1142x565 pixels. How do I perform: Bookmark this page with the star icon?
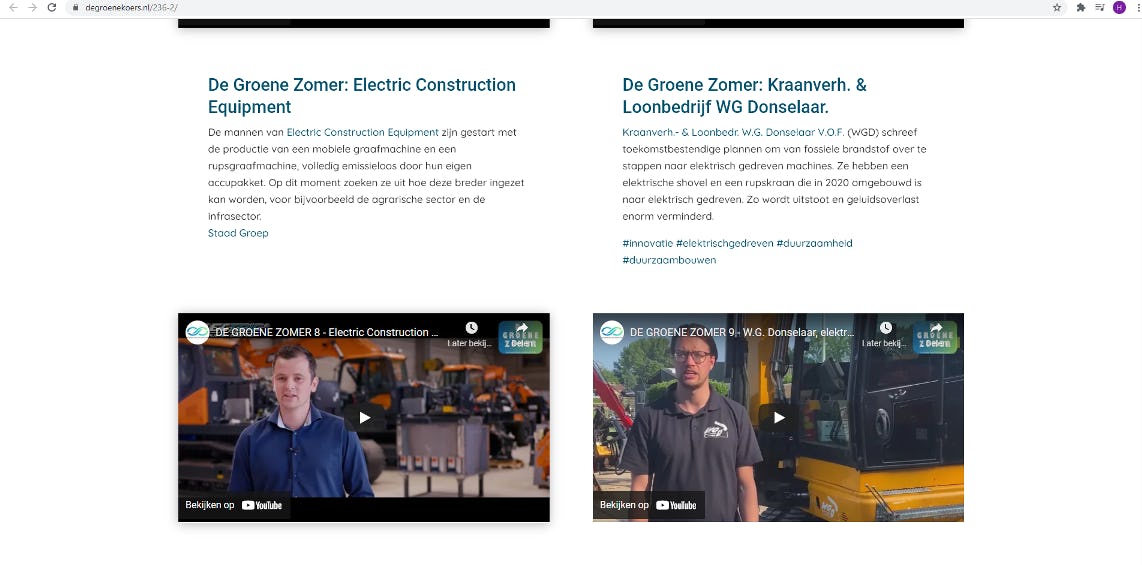click(x=1057, y=7)
